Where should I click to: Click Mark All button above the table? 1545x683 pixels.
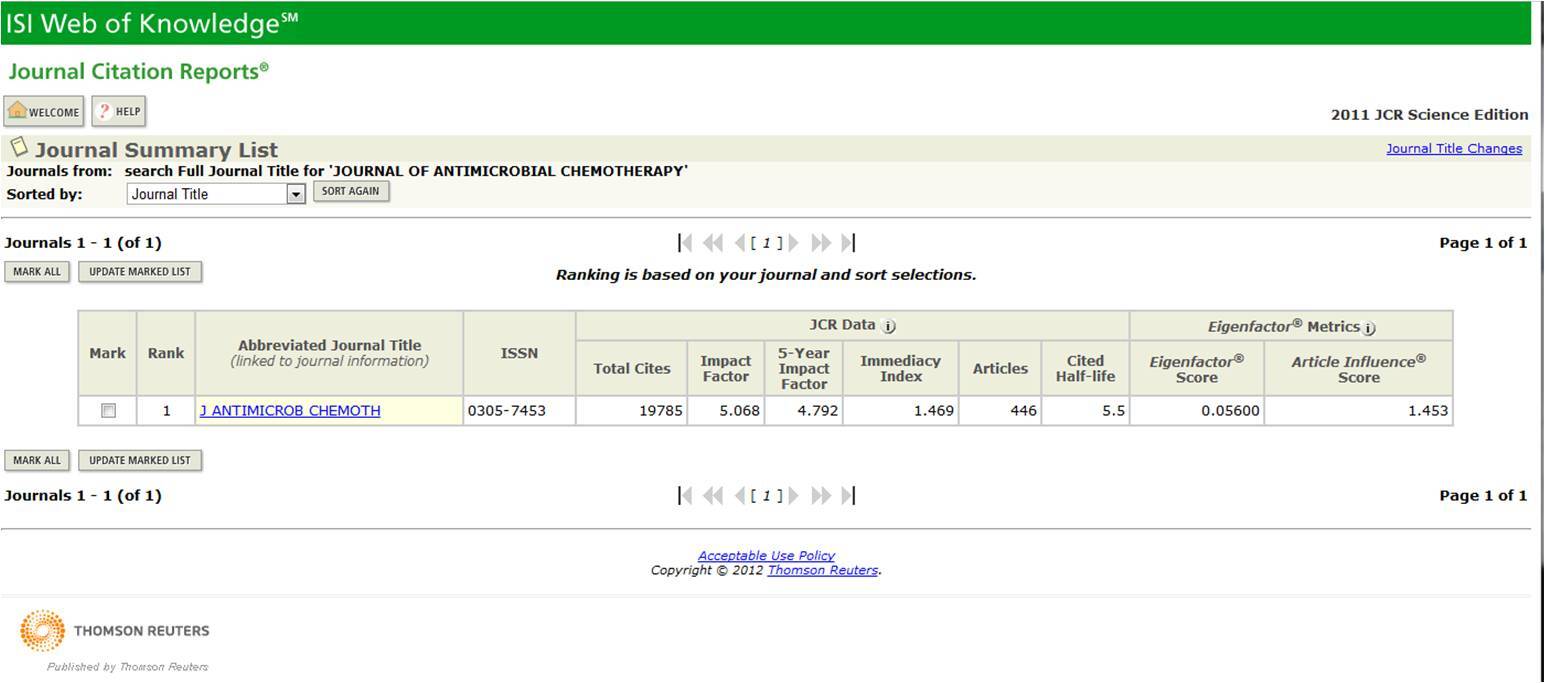(37, 271)
